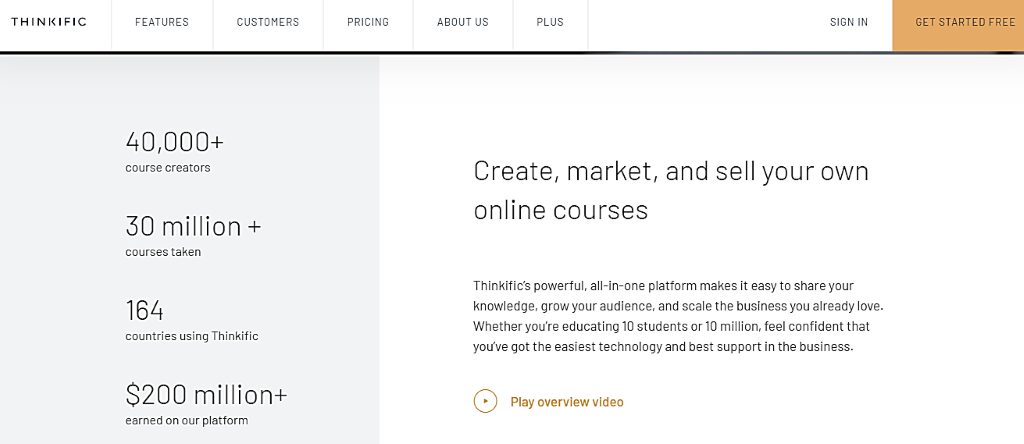The height and width of the screenshot is (444, 1024).
Task: Open the About Us menu
Action: coord(462,22)
